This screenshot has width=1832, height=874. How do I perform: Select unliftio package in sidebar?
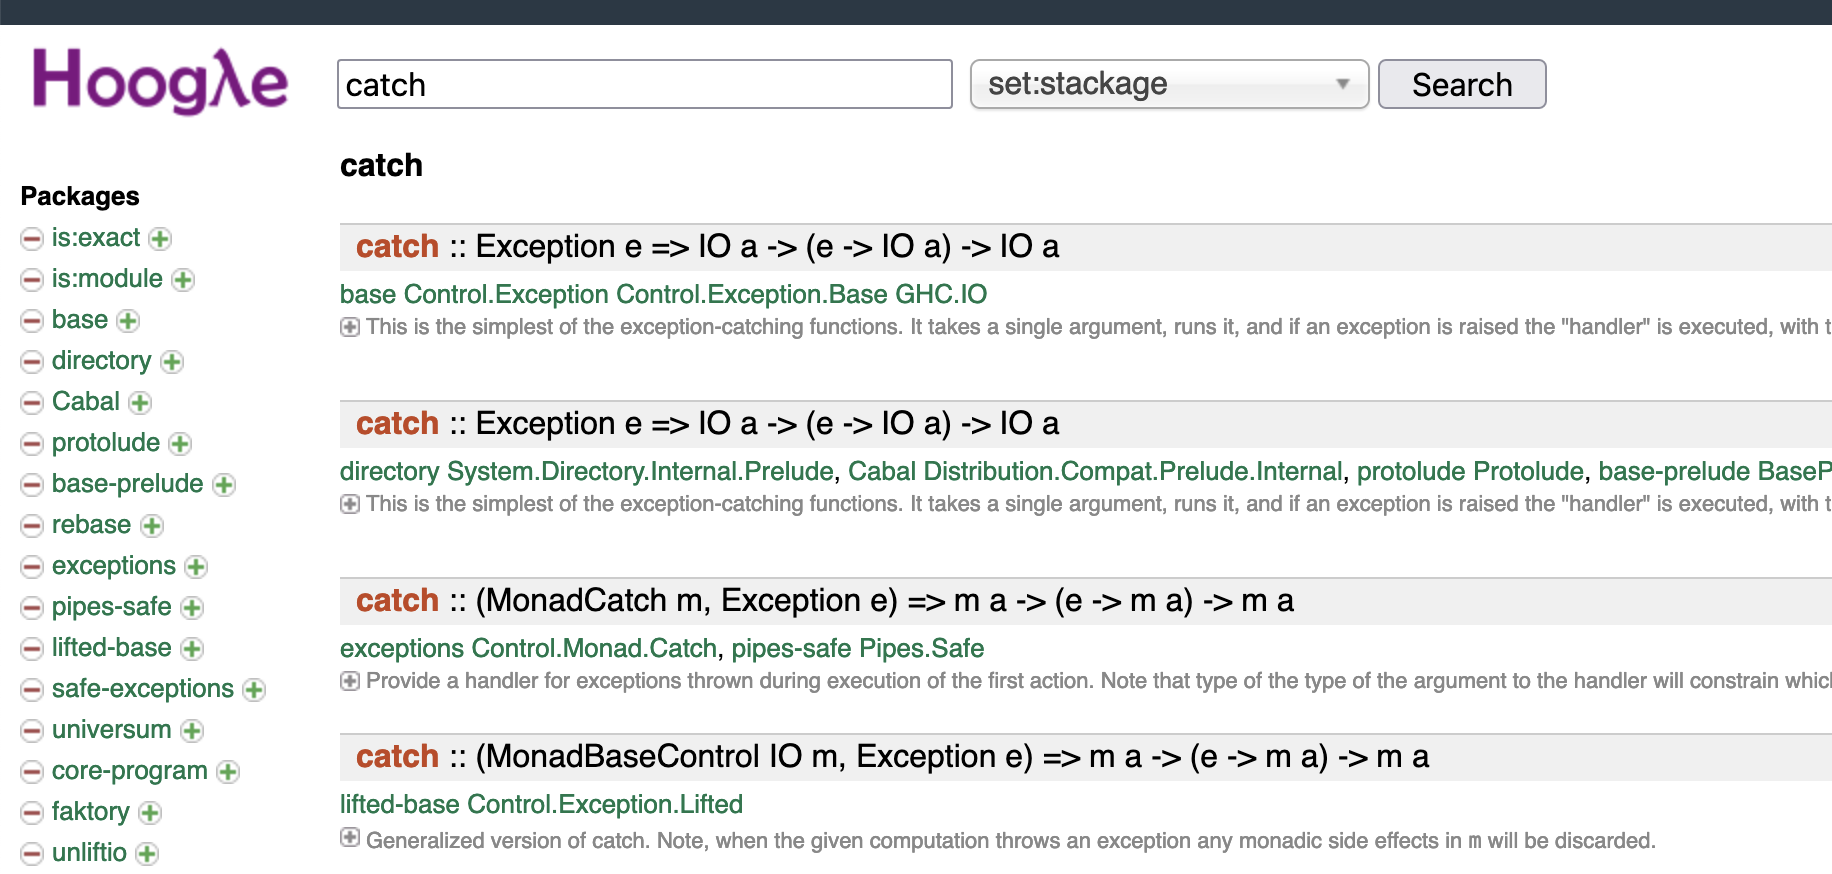[x=90, y=853]
